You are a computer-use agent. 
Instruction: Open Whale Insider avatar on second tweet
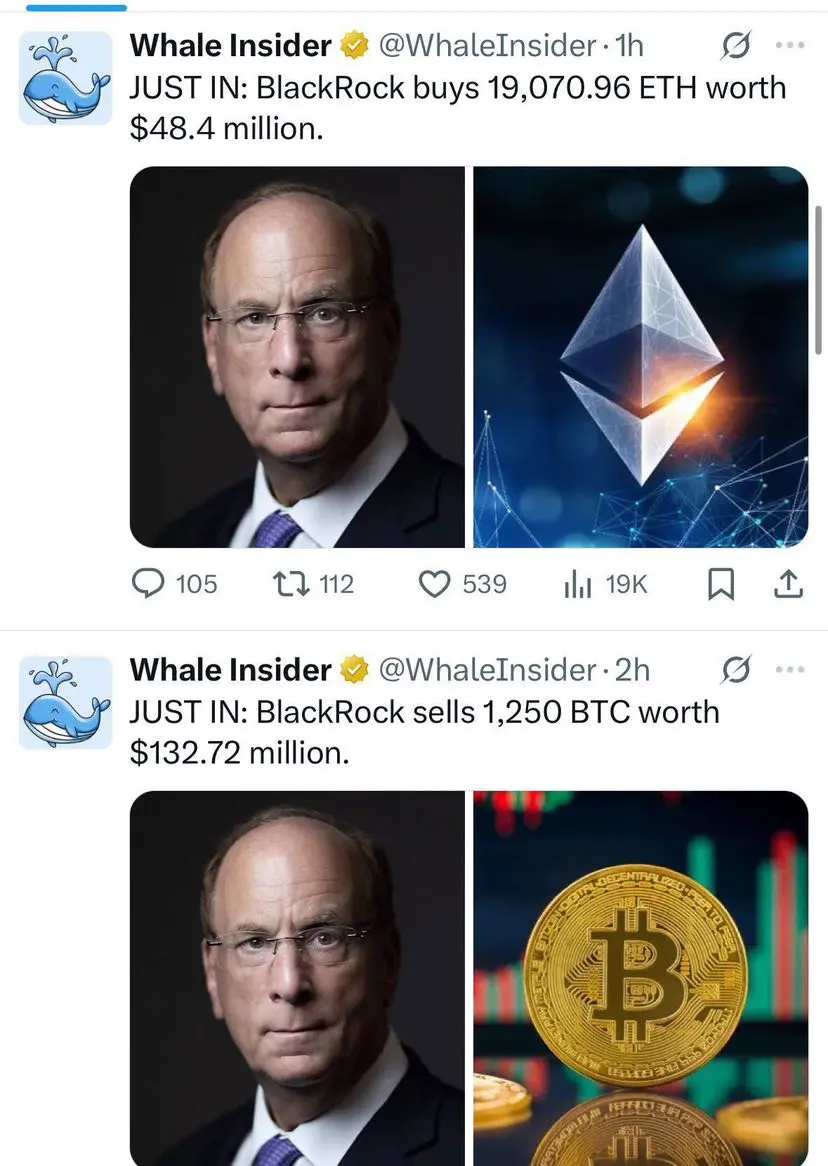65,702
